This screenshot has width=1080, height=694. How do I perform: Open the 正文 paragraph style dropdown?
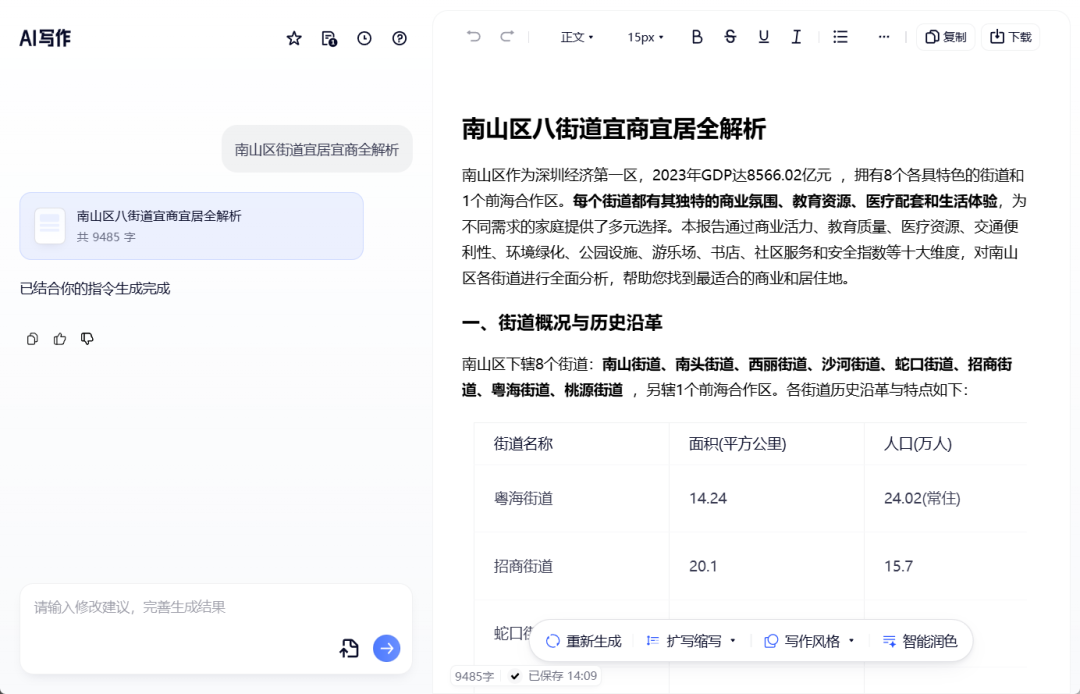click(577, 37)
